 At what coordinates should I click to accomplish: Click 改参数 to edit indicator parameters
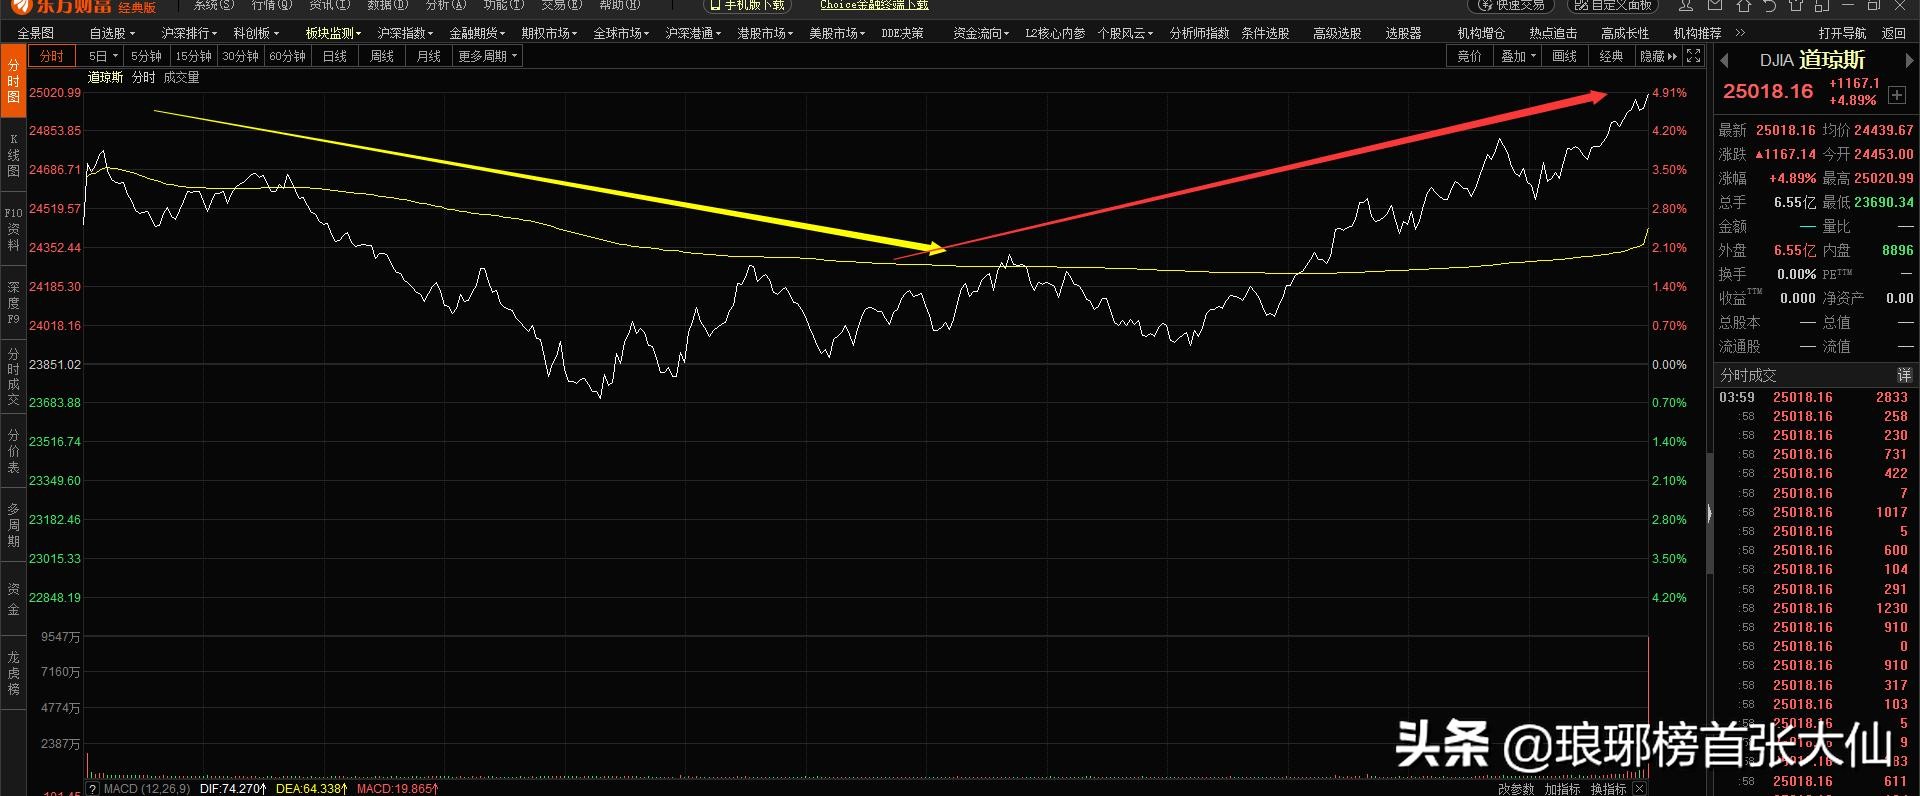point(1516,789)
